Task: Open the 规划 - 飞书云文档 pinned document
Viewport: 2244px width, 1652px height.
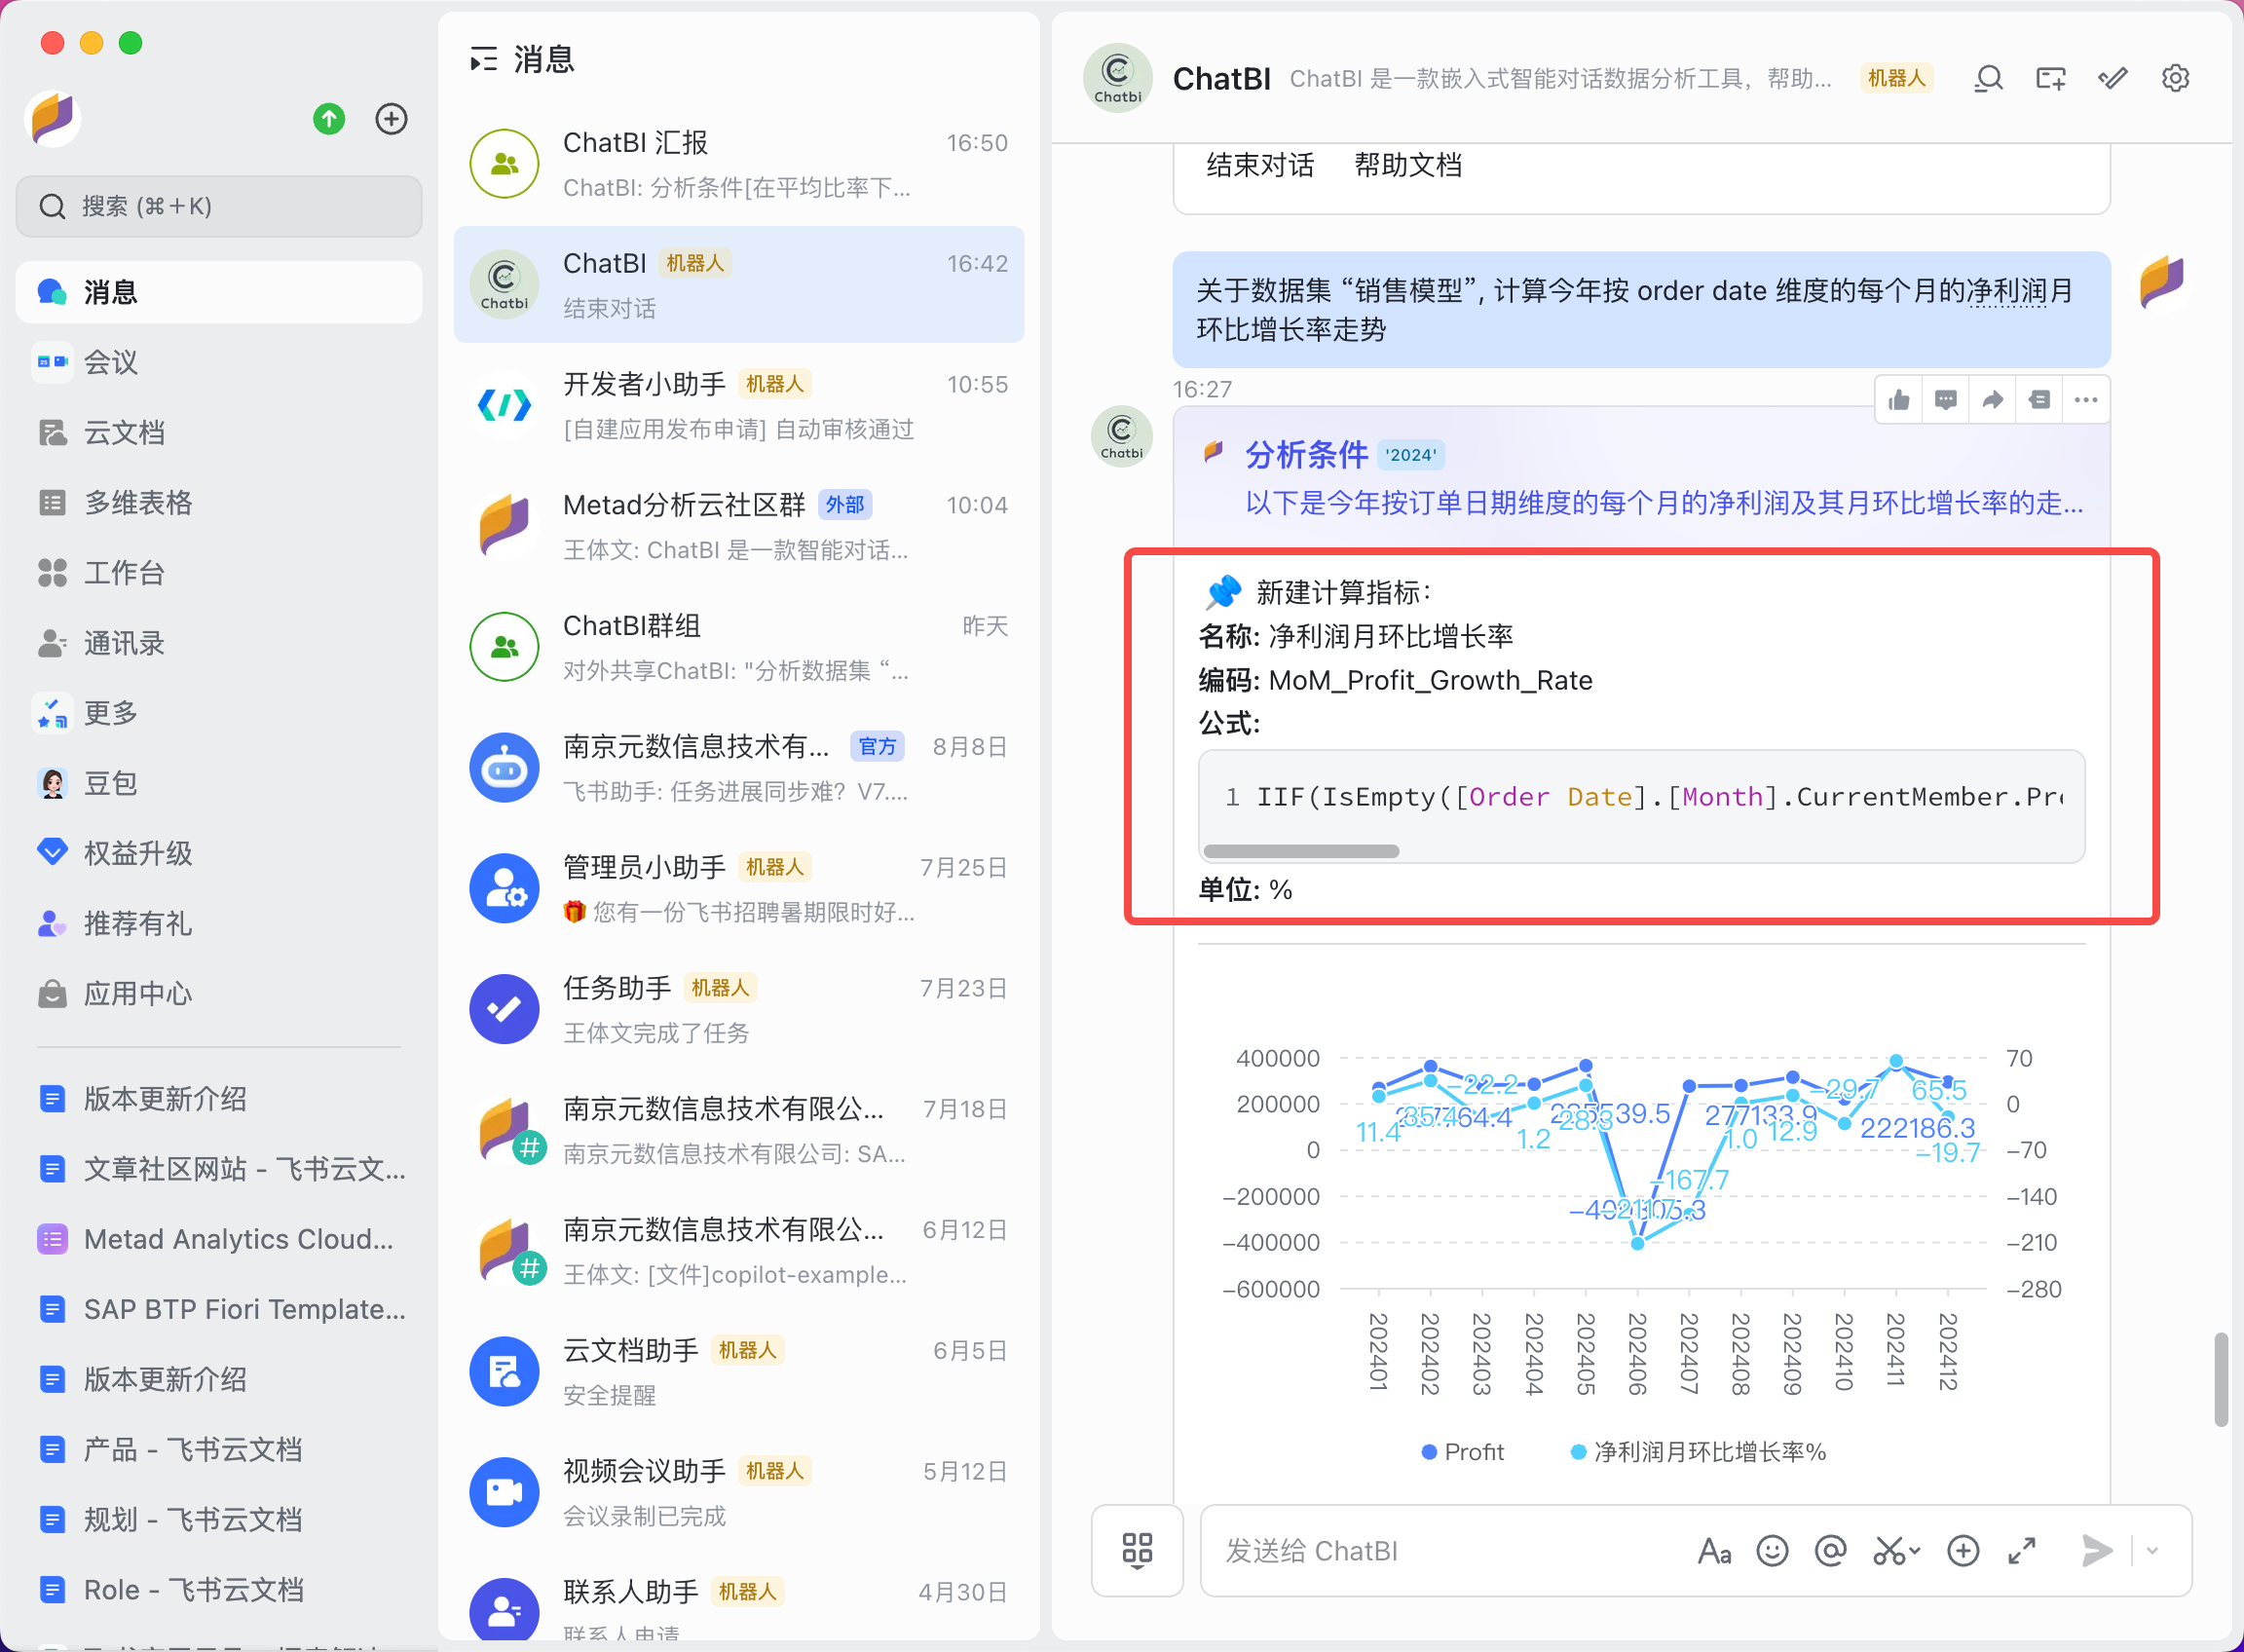Action: 219,1519
